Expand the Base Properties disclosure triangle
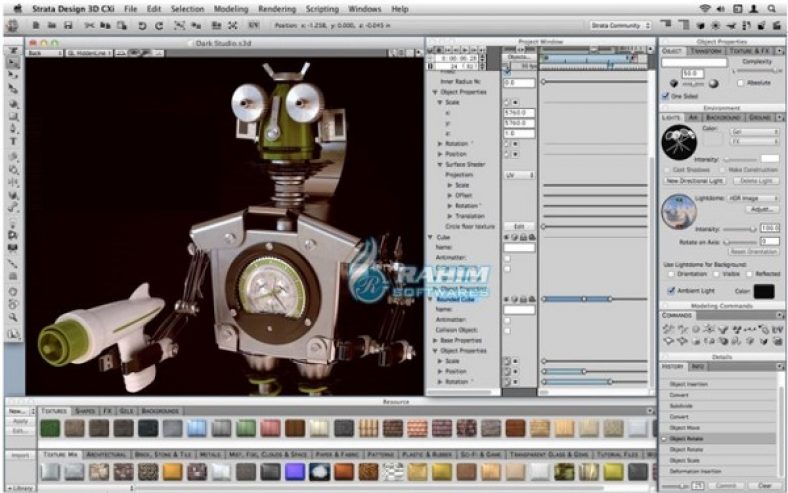The image size is (788, 493). tap(436, 340)
